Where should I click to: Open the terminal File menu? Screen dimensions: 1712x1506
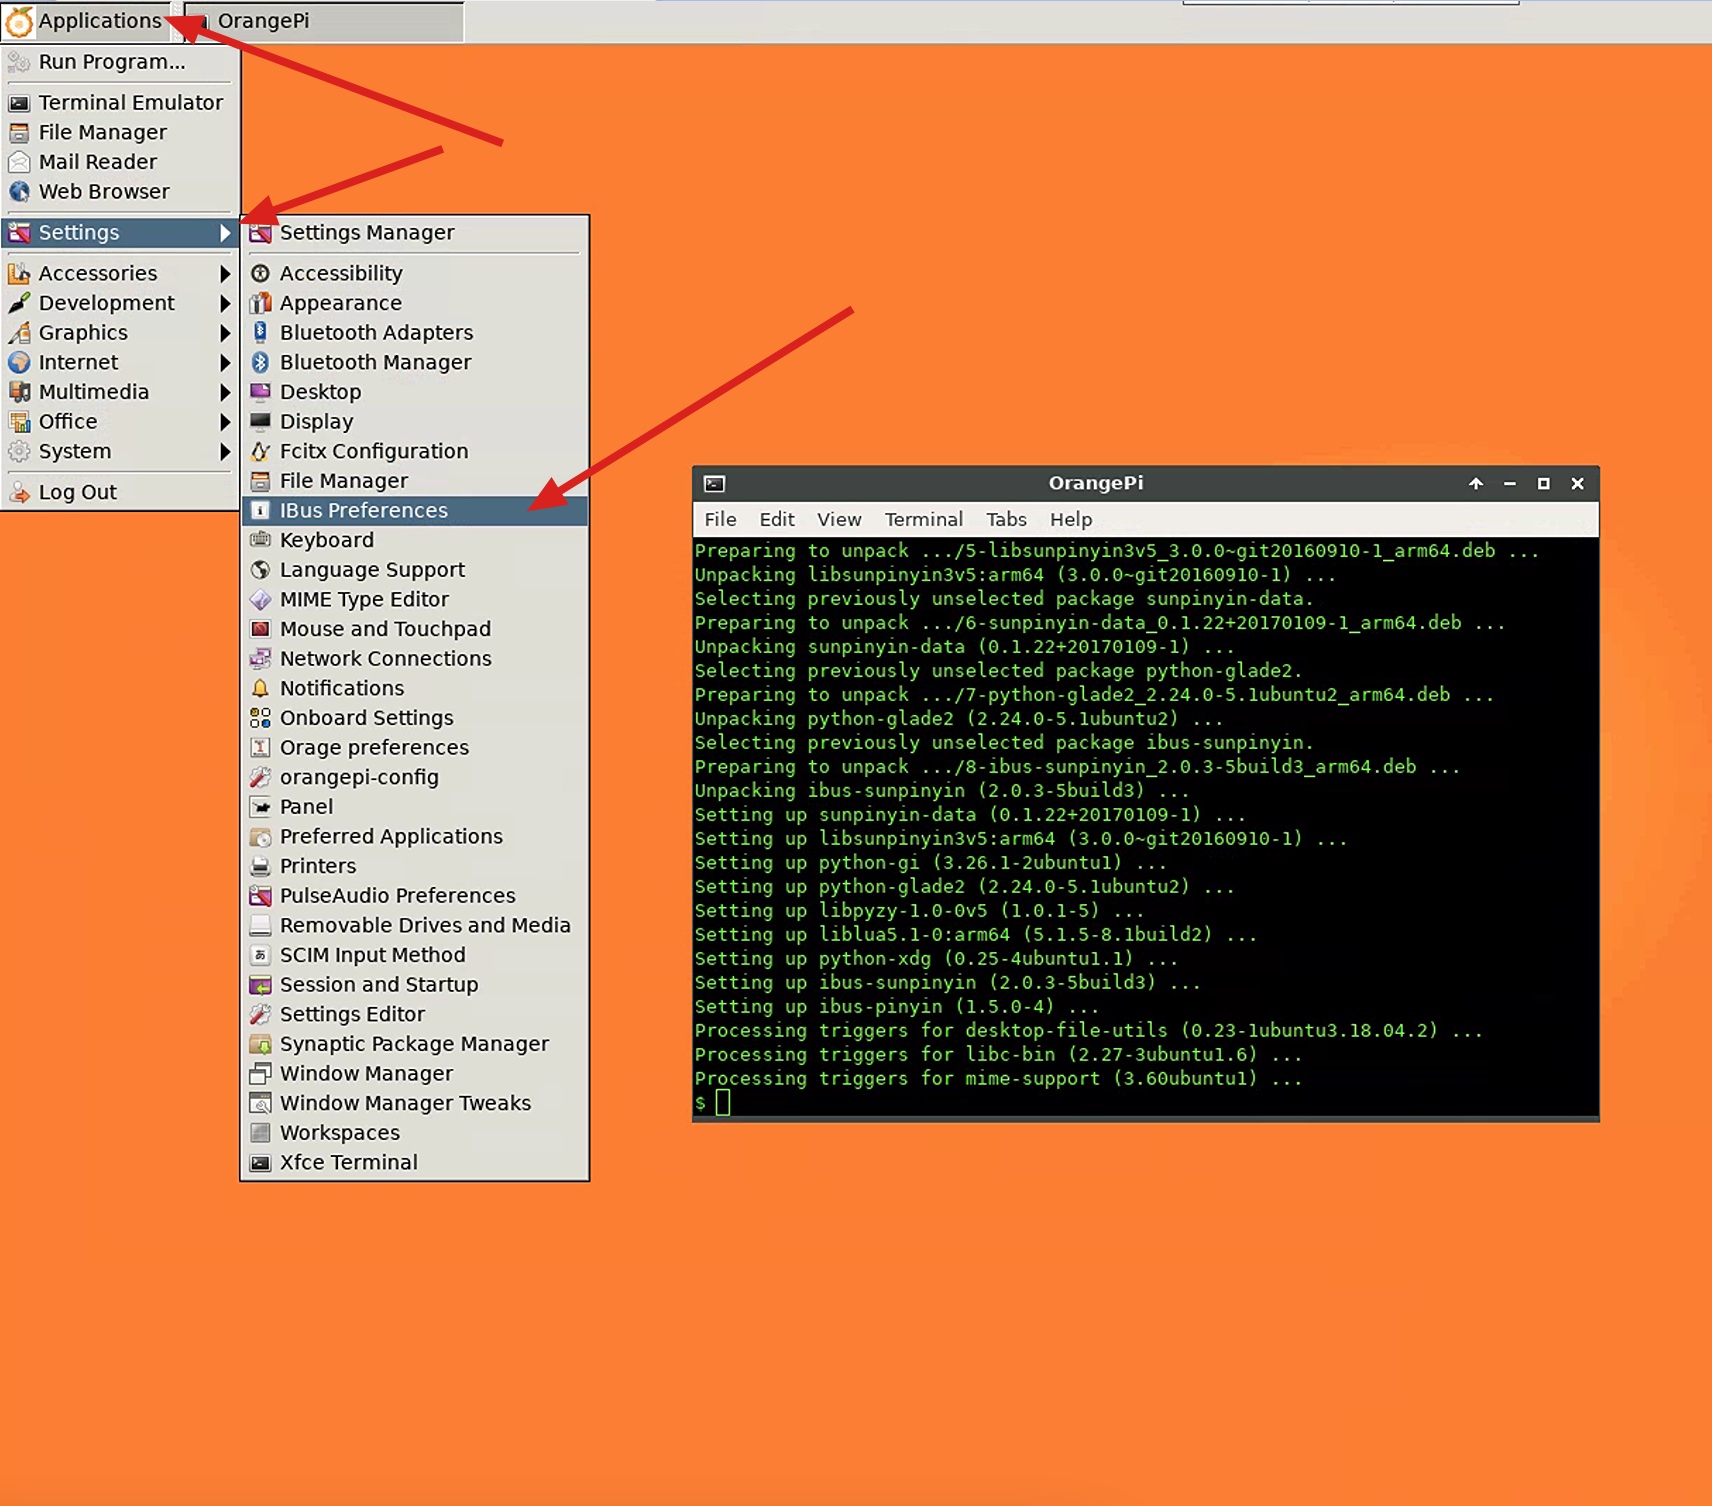720,519
